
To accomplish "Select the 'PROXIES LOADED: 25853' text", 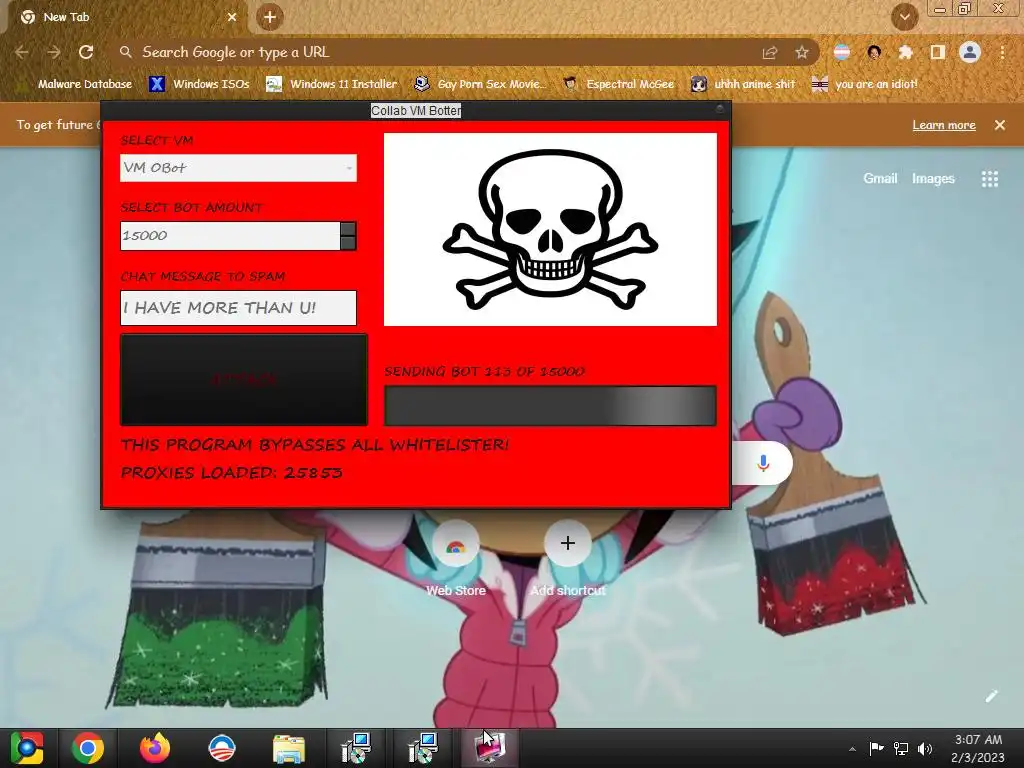I will 231,473.
